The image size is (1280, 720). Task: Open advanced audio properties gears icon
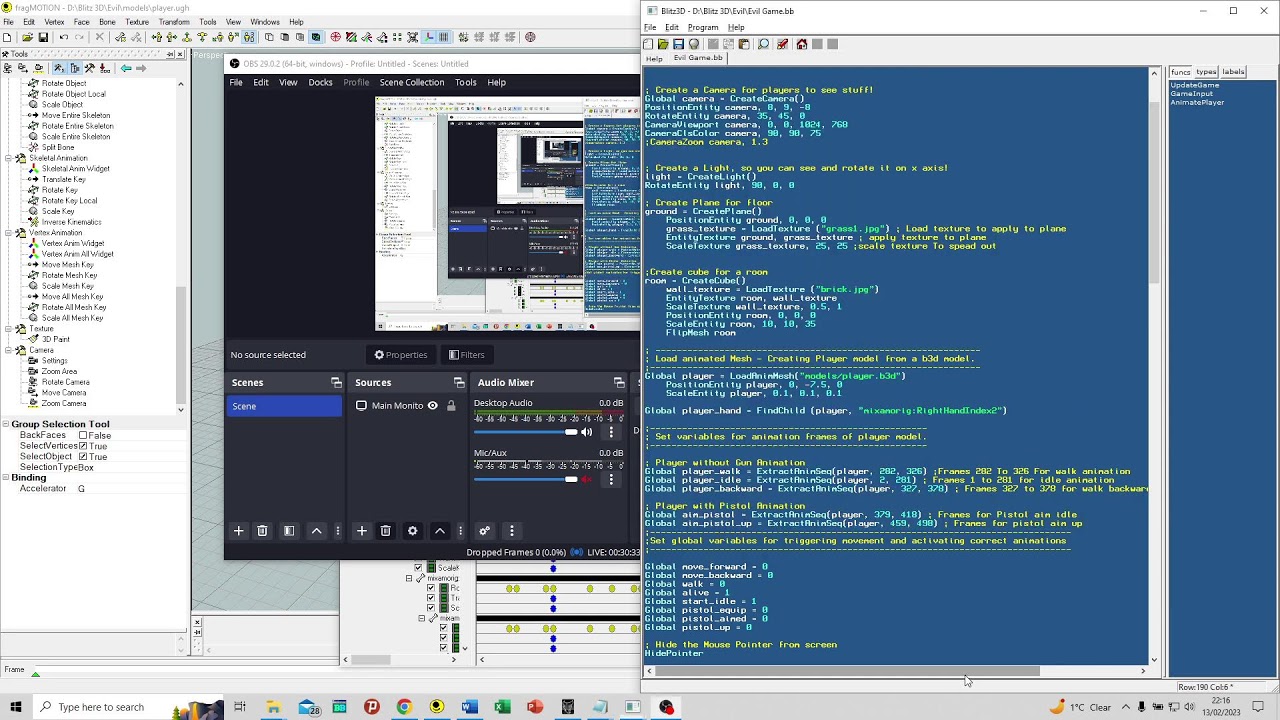coord(485,531)
